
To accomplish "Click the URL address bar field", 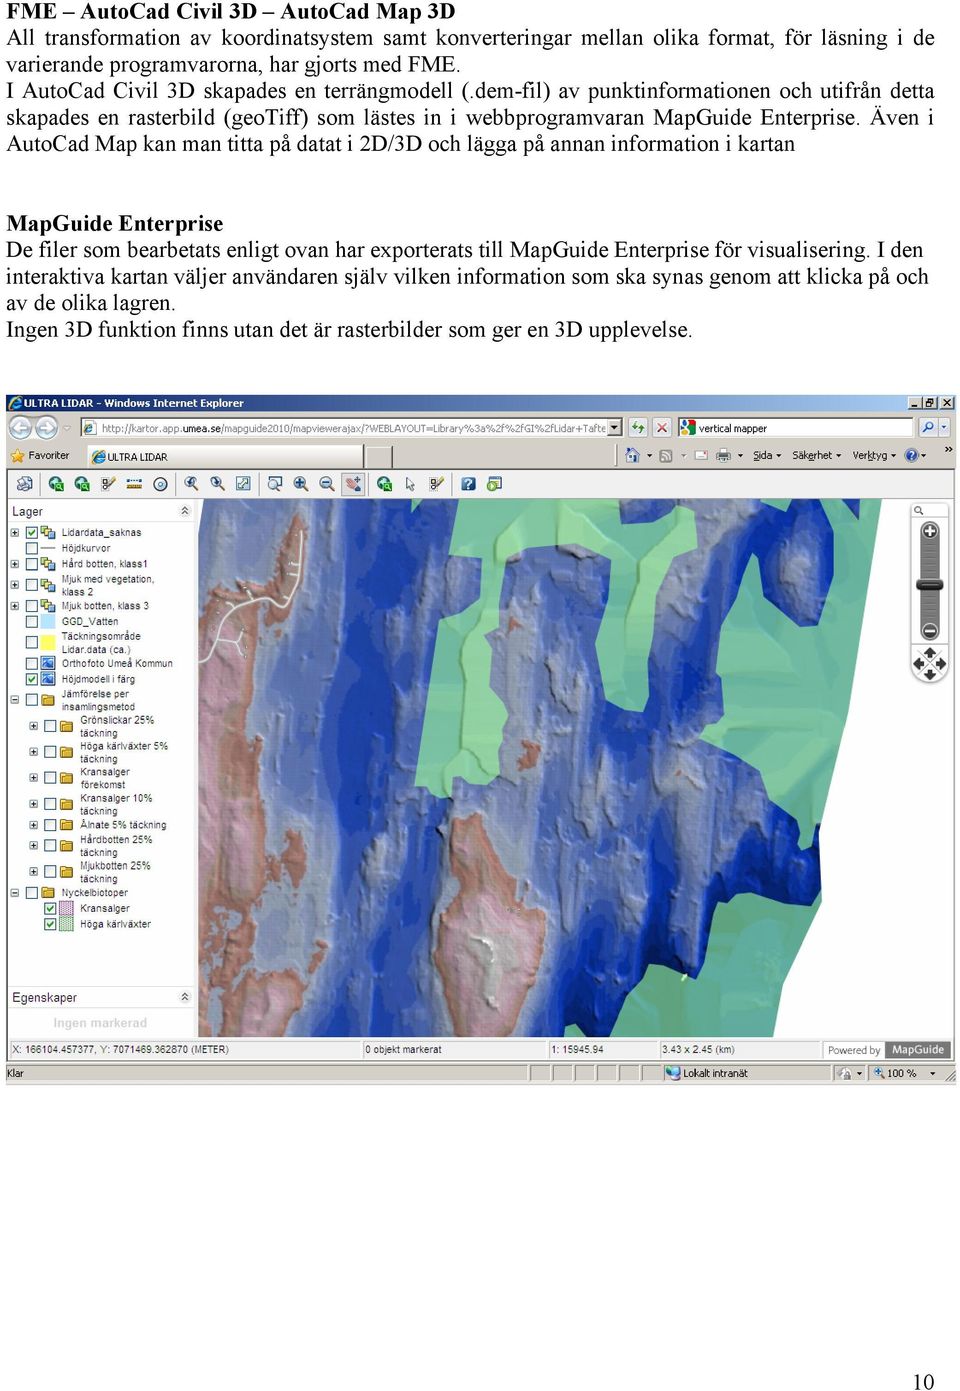I will point(351,428).
